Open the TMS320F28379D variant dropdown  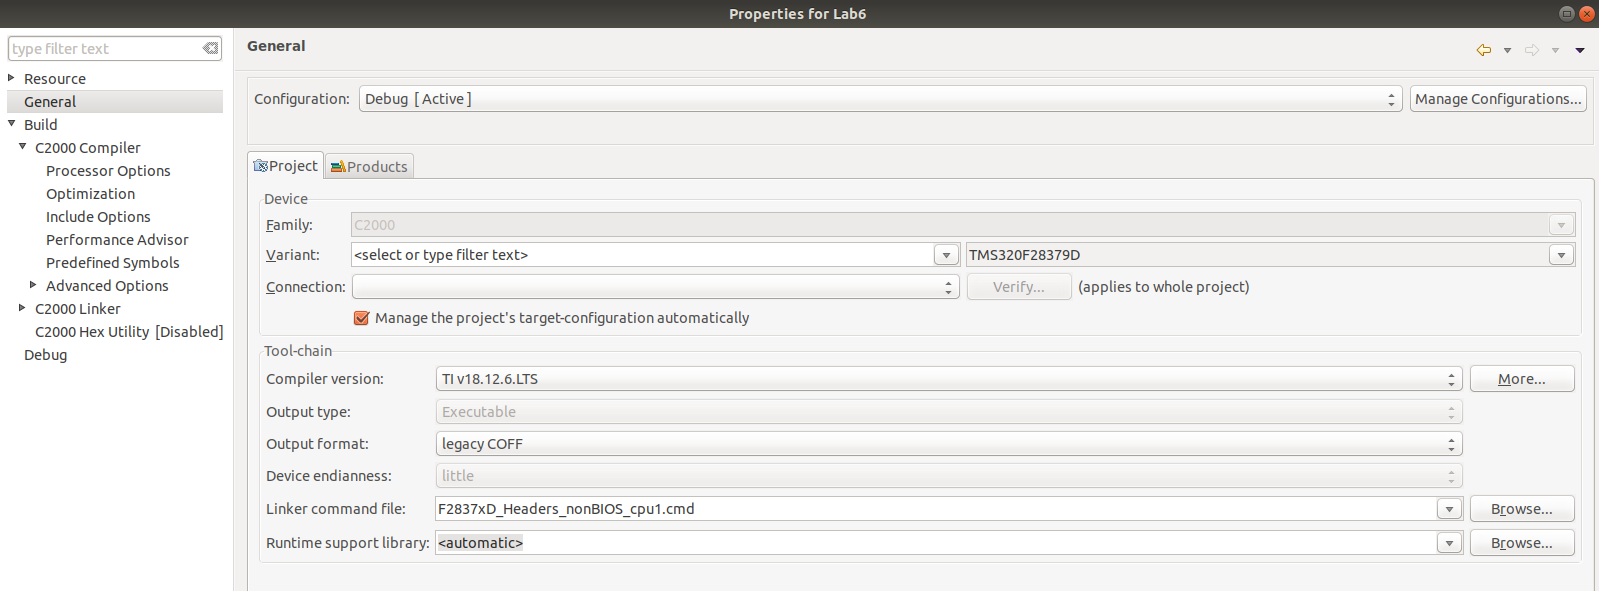pos(1561,255)
